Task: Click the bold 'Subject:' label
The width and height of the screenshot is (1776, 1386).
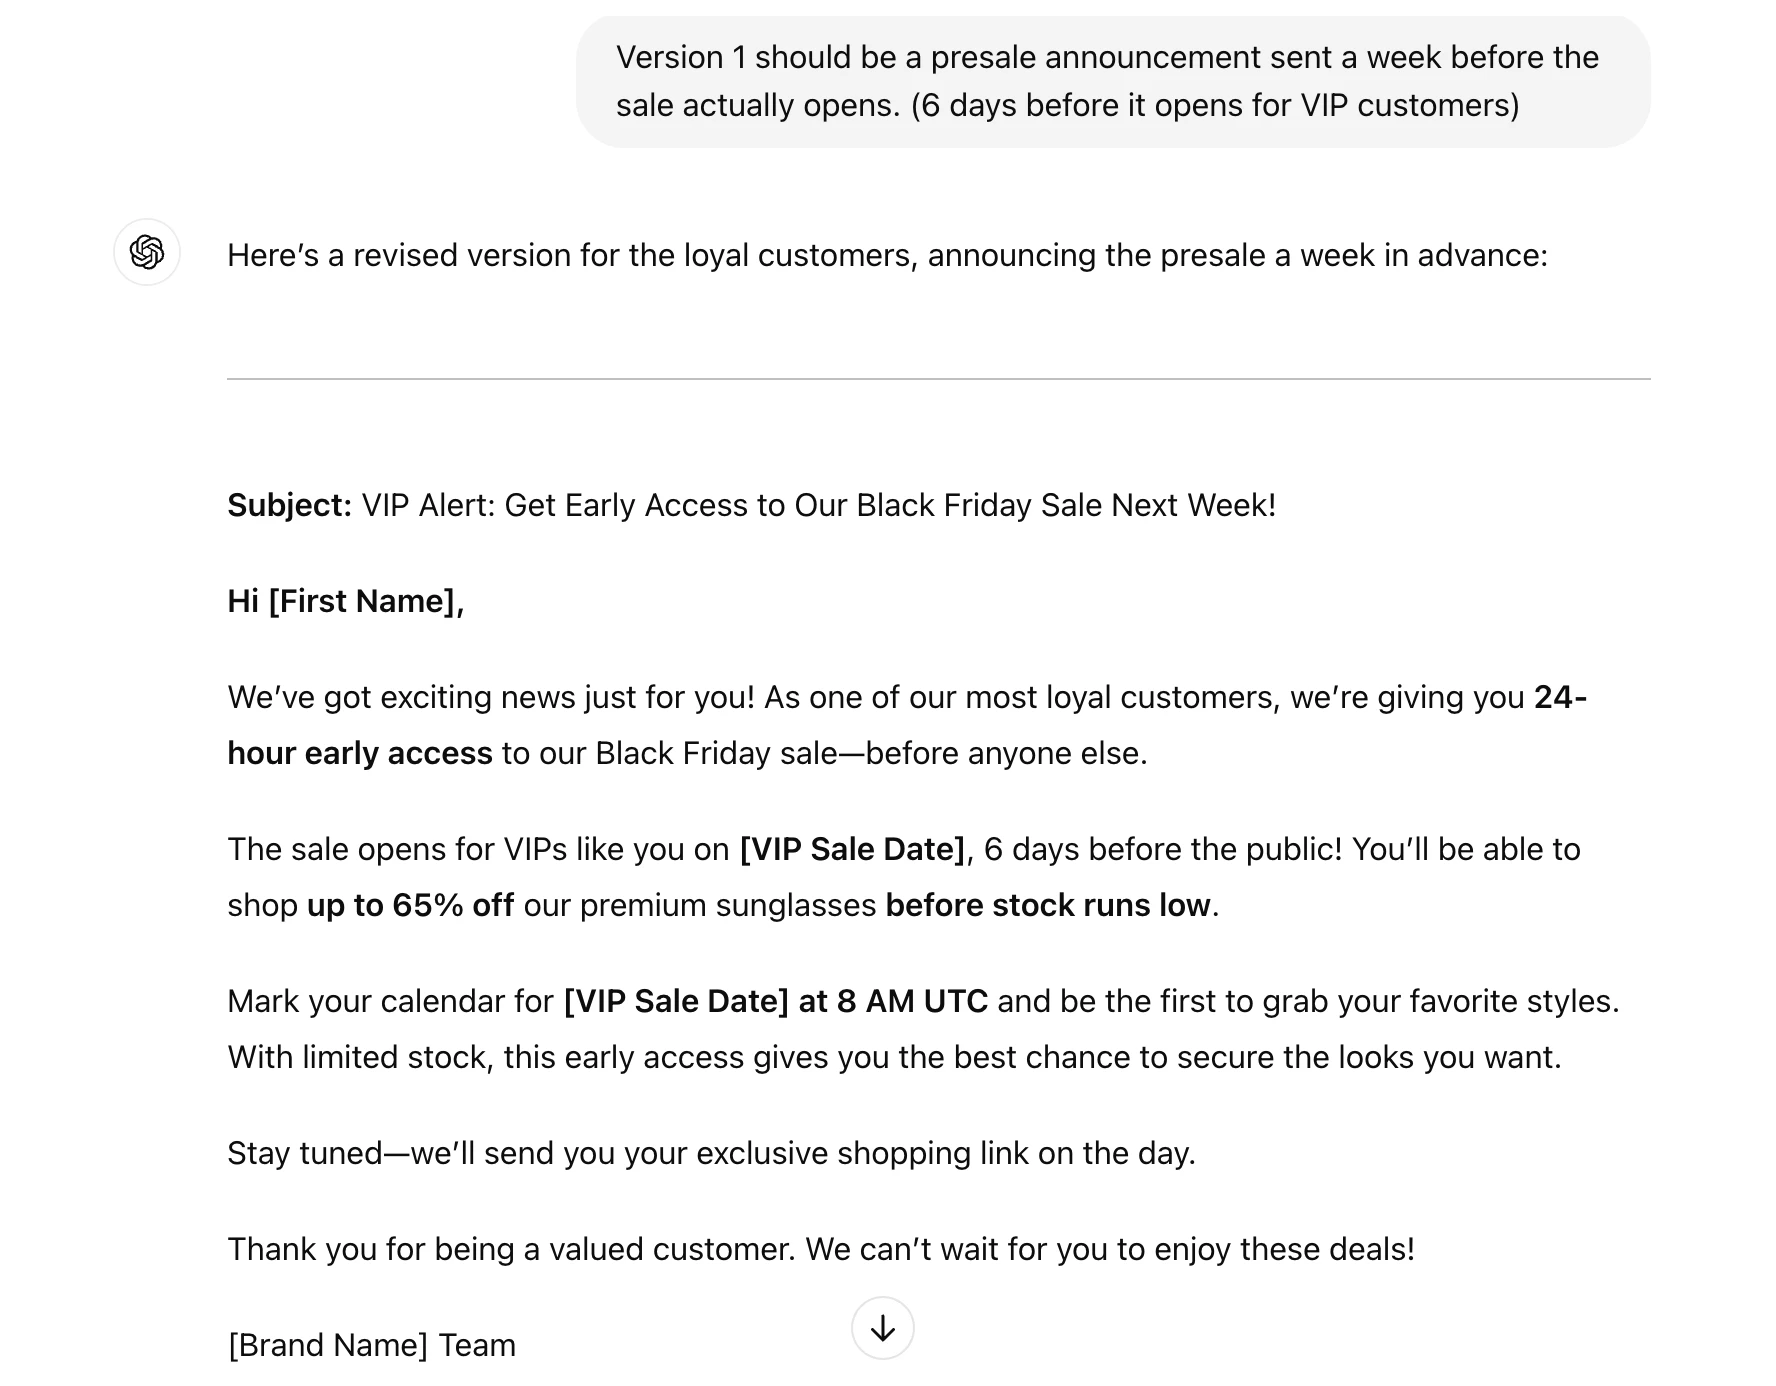Action: coord(289,505)
